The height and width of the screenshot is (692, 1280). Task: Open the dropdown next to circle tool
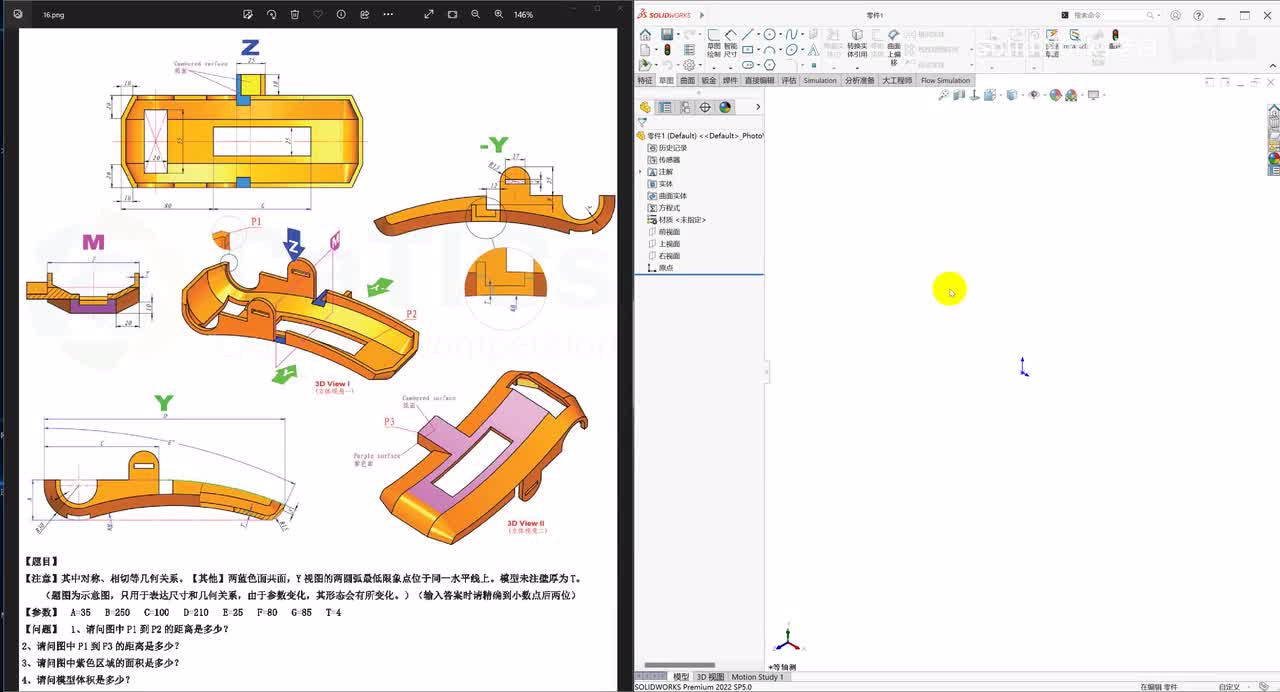[780, 35]
